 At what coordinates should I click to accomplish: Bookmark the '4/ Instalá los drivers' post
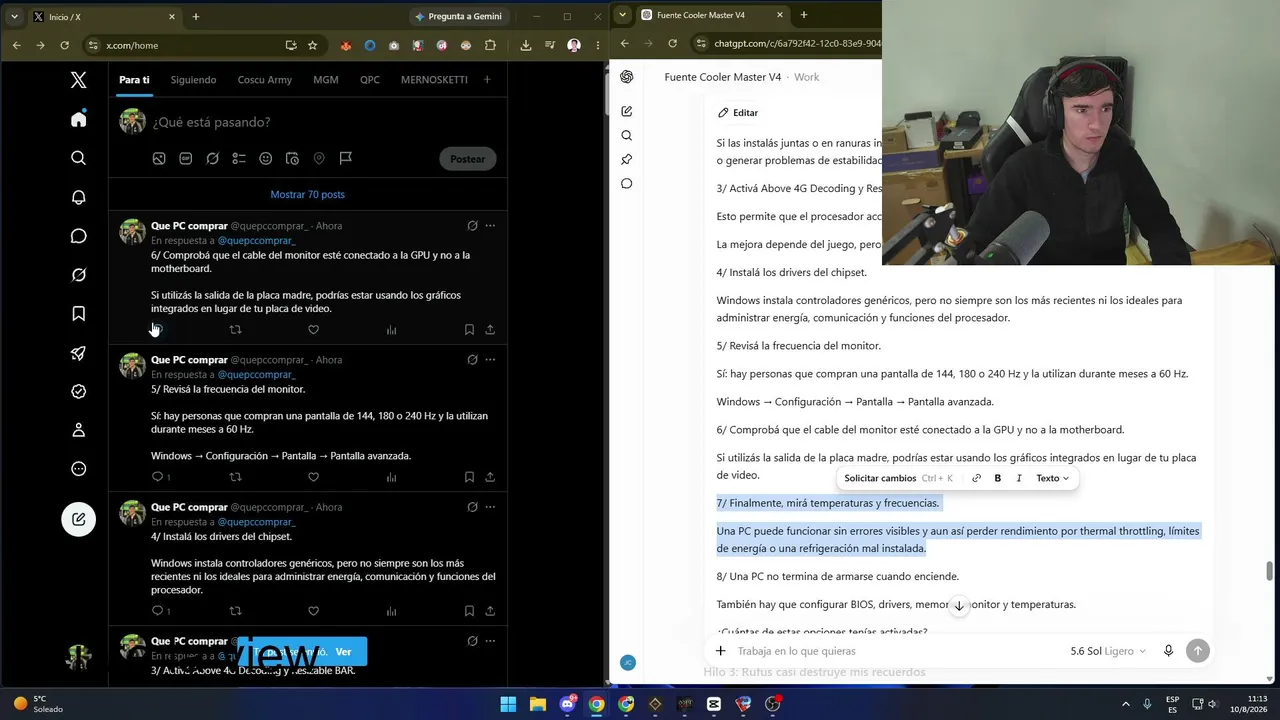click(x=469, y=611)
